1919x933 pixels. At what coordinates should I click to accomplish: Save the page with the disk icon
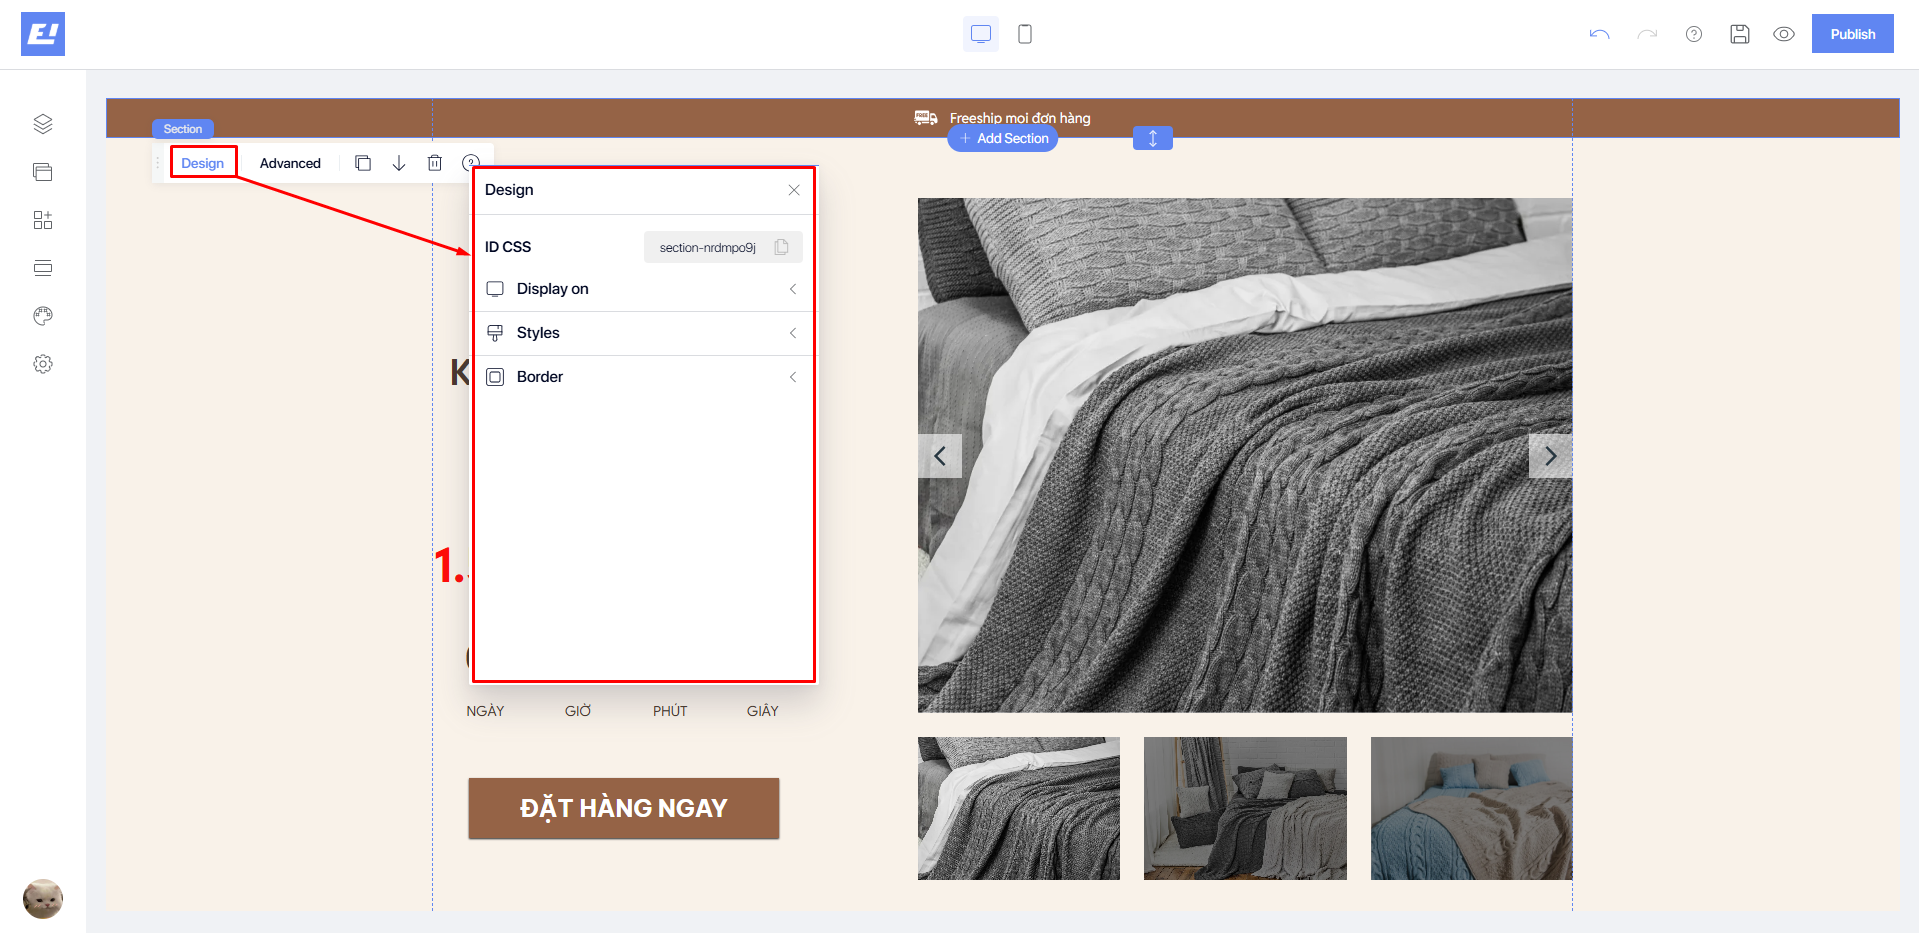click(1740, 34)
